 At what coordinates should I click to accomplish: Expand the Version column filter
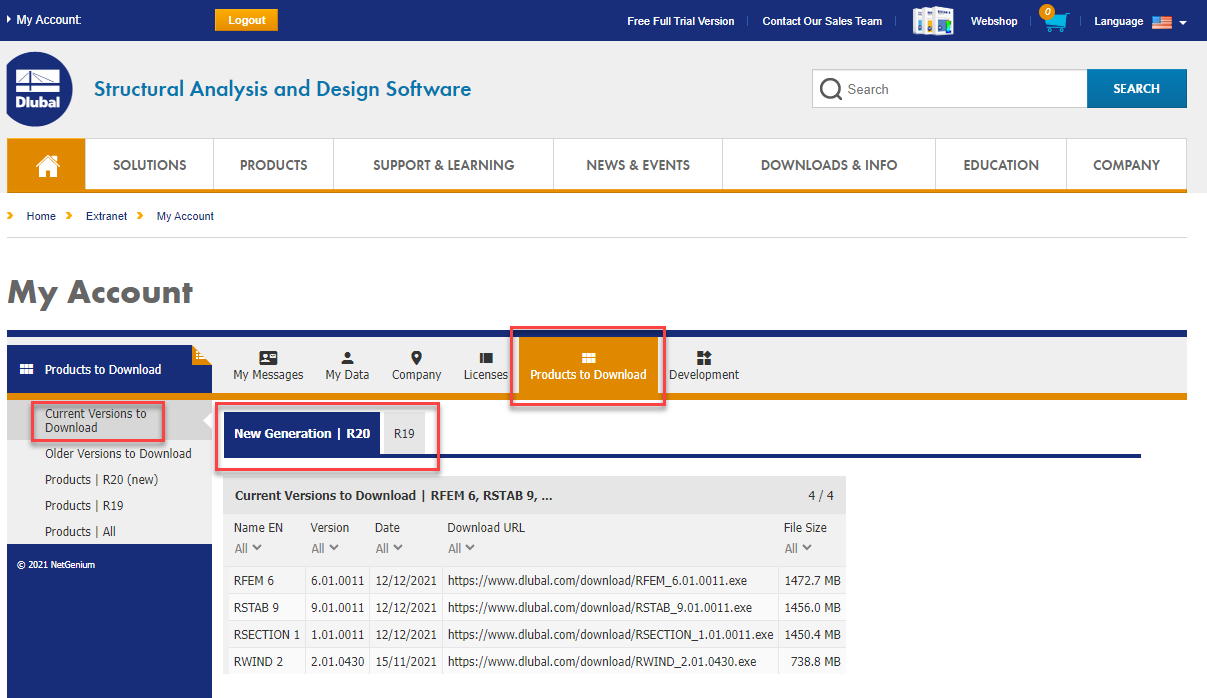pyautogui.click(x=322, y=547)
